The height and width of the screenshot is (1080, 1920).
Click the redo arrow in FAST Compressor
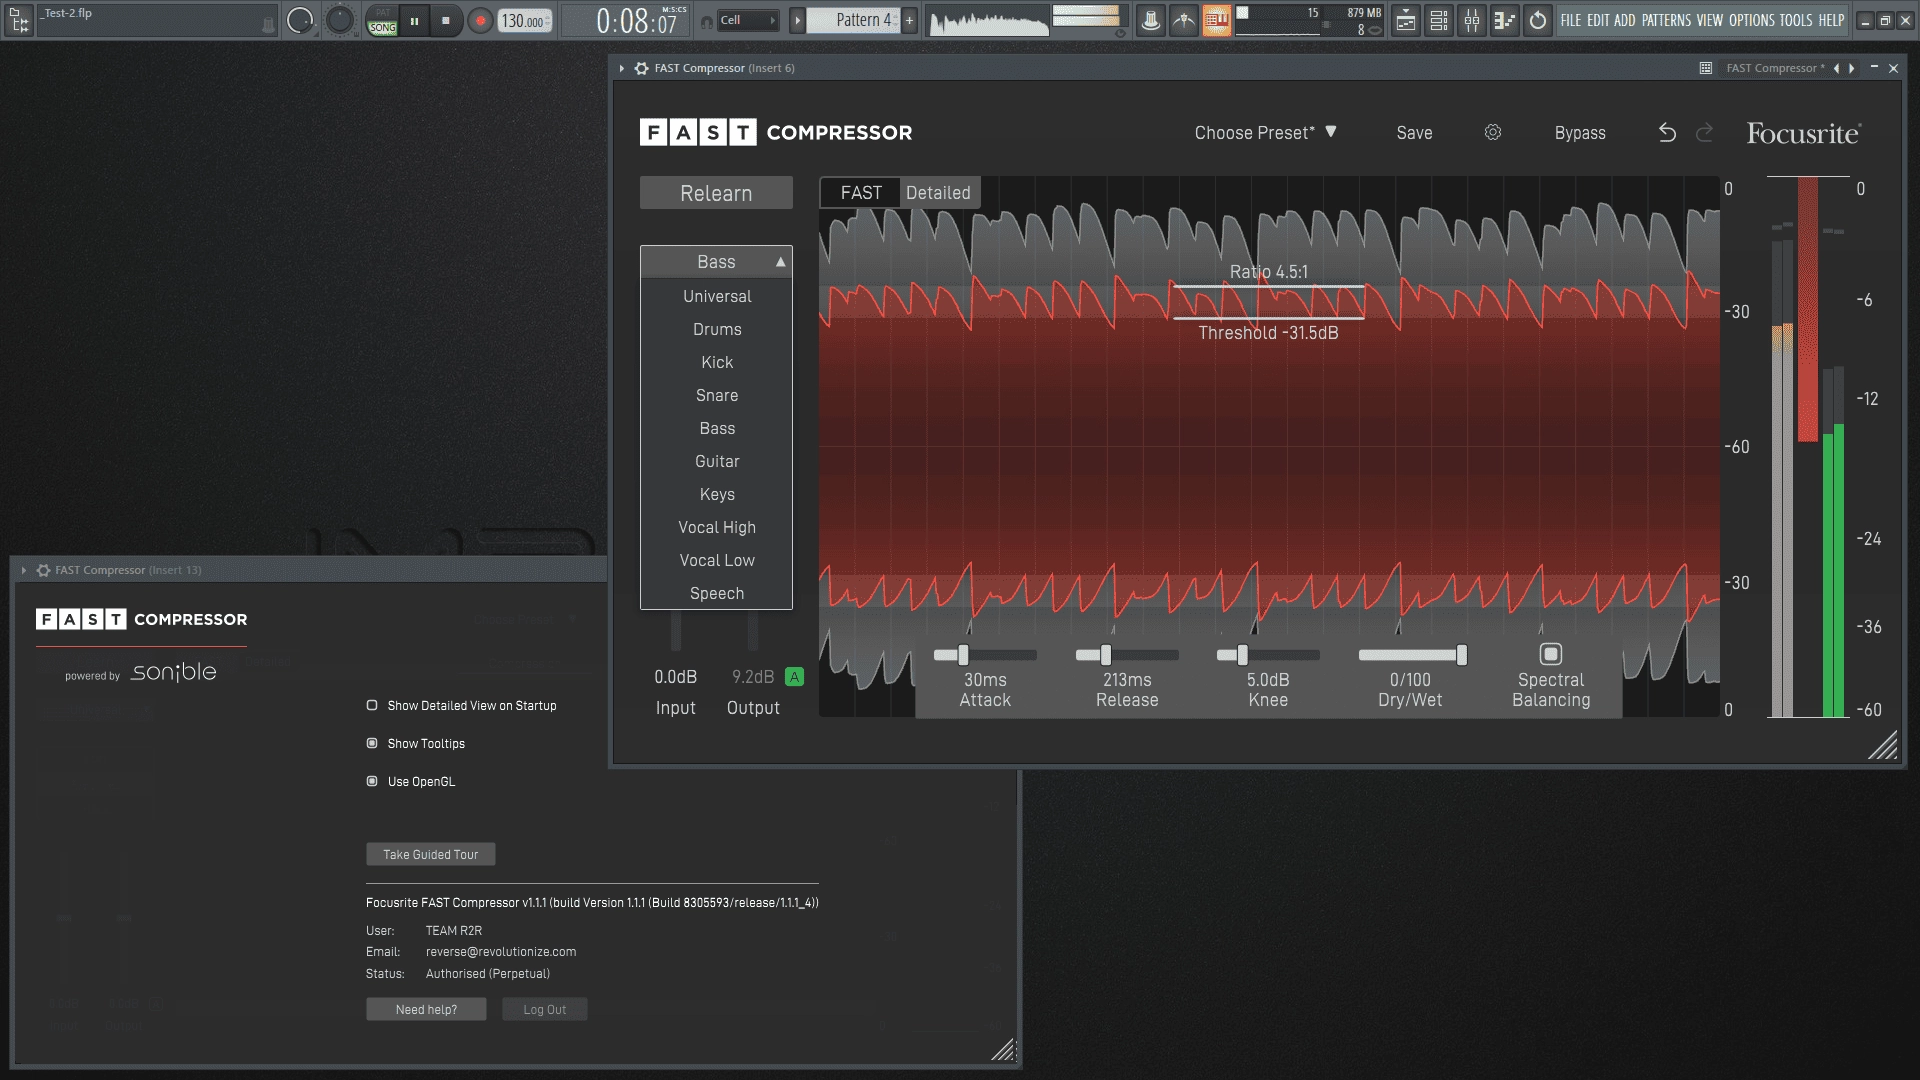[x=1705, y=132]
